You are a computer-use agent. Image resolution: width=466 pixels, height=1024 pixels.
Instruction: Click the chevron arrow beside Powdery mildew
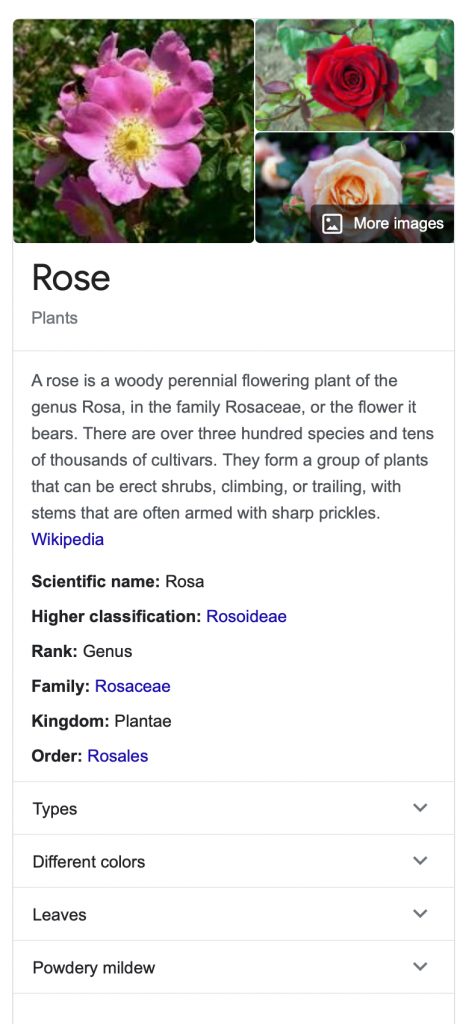(420, 967)
